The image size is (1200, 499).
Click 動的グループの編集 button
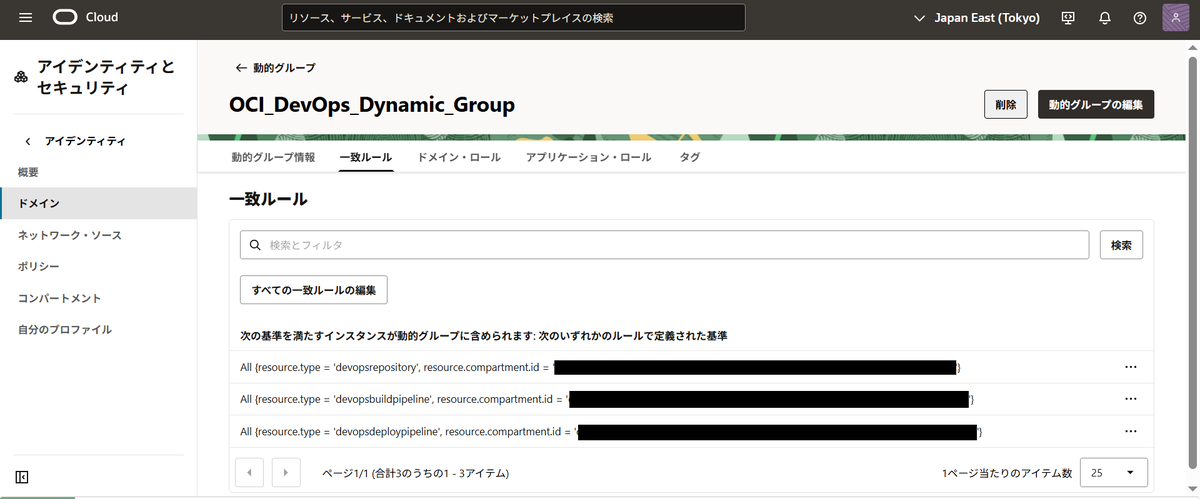(x=1096, y=104)
